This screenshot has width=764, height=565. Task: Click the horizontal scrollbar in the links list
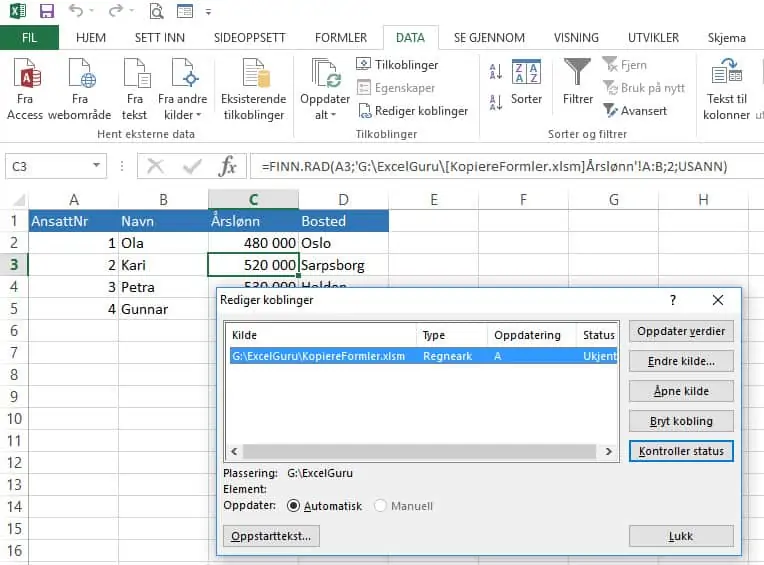420,452
